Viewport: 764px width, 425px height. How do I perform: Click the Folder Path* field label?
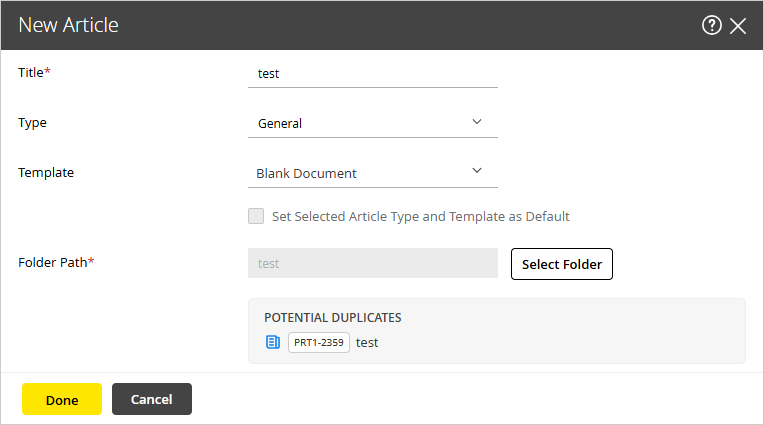tap(57, 263)
